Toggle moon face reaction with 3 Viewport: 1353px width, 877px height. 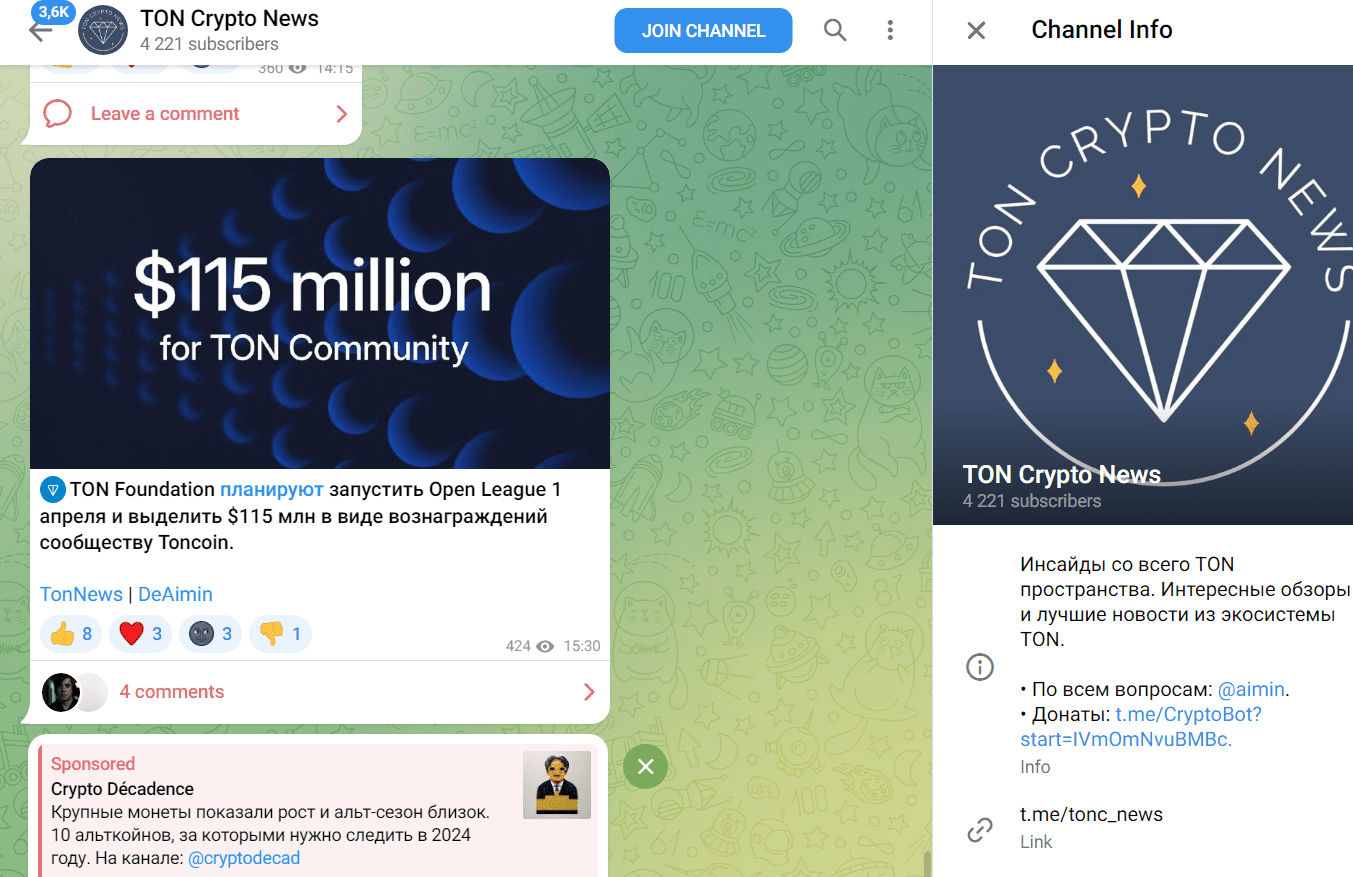coord(210,634)
